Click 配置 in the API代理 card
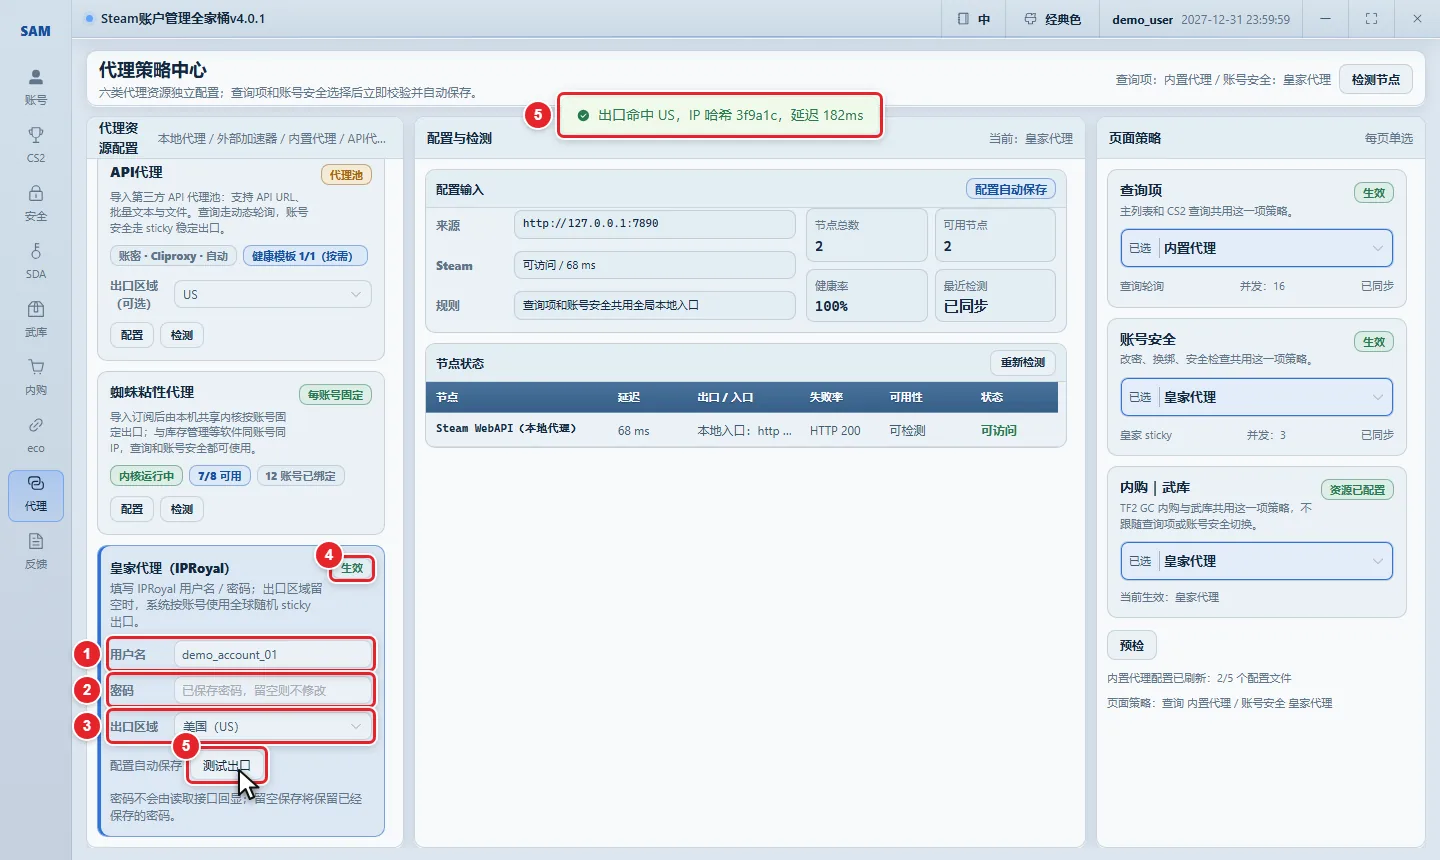This screenshot has width=1440, height=860. pyautogui.click(x=132, y=335)
